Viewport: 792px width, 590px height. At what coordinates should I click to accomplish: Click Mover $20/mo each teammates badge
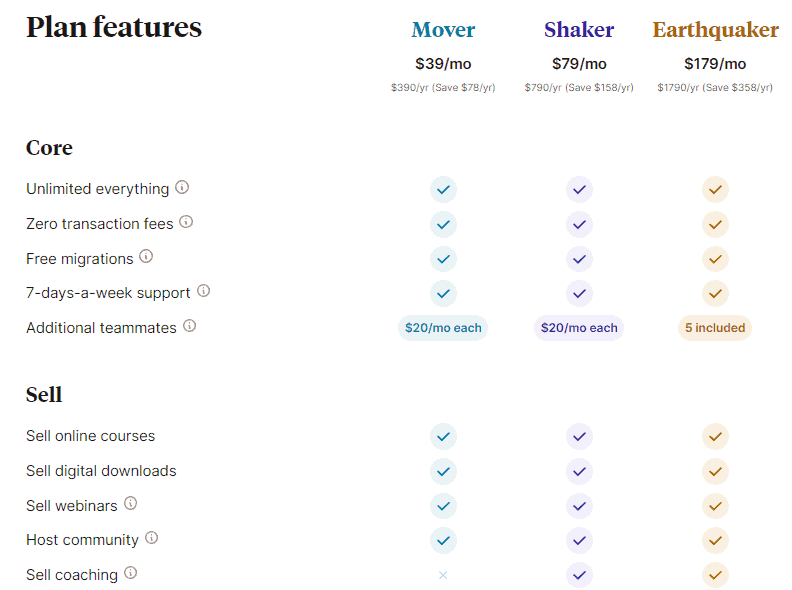443,328
